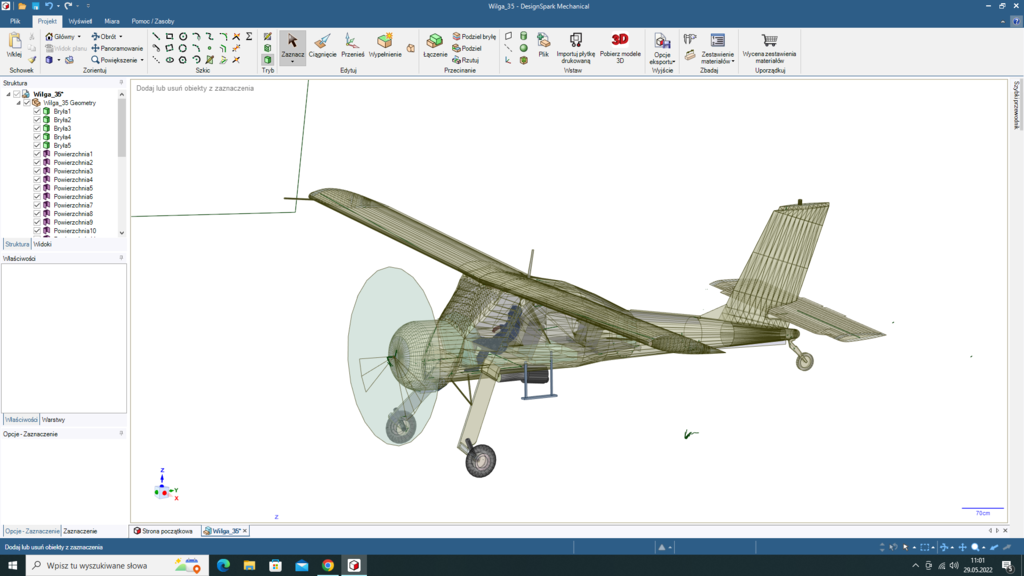Open the Wyświetl ribbon tab
Screen dimensions: 1024x576
(x=80, y=21)
